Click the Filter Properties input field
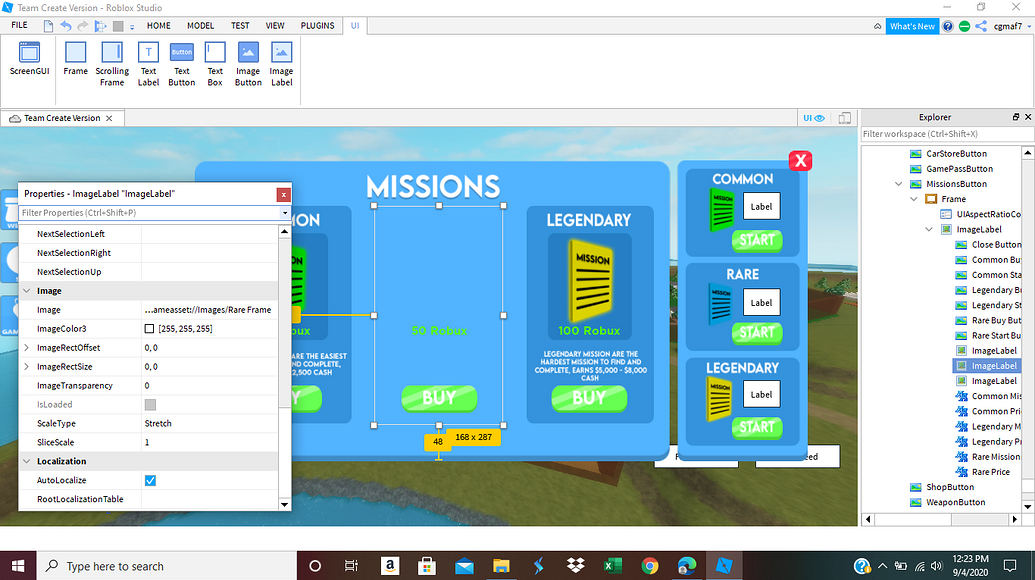 [x=150, y=213]
